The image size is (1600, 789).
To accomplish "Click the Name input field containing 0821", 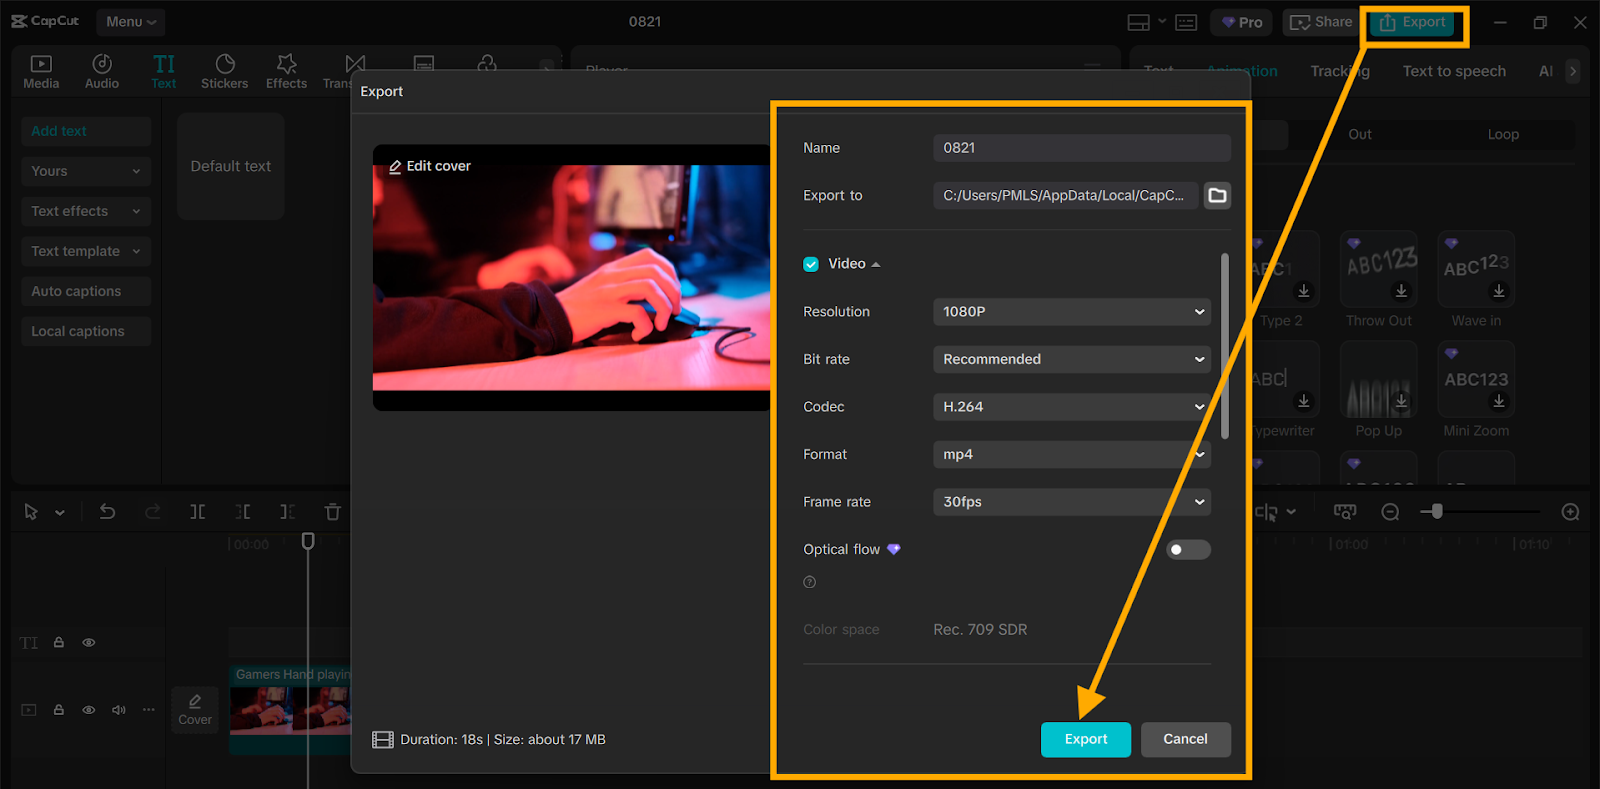I will pos(1081,148).
